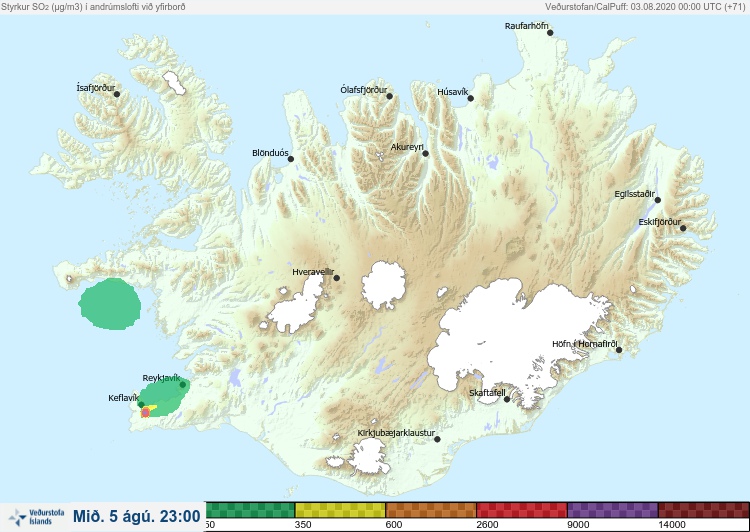Click the Reykjavík station dot
The height and width of the screenshot is (532, 750).
[x=183, y=385]
